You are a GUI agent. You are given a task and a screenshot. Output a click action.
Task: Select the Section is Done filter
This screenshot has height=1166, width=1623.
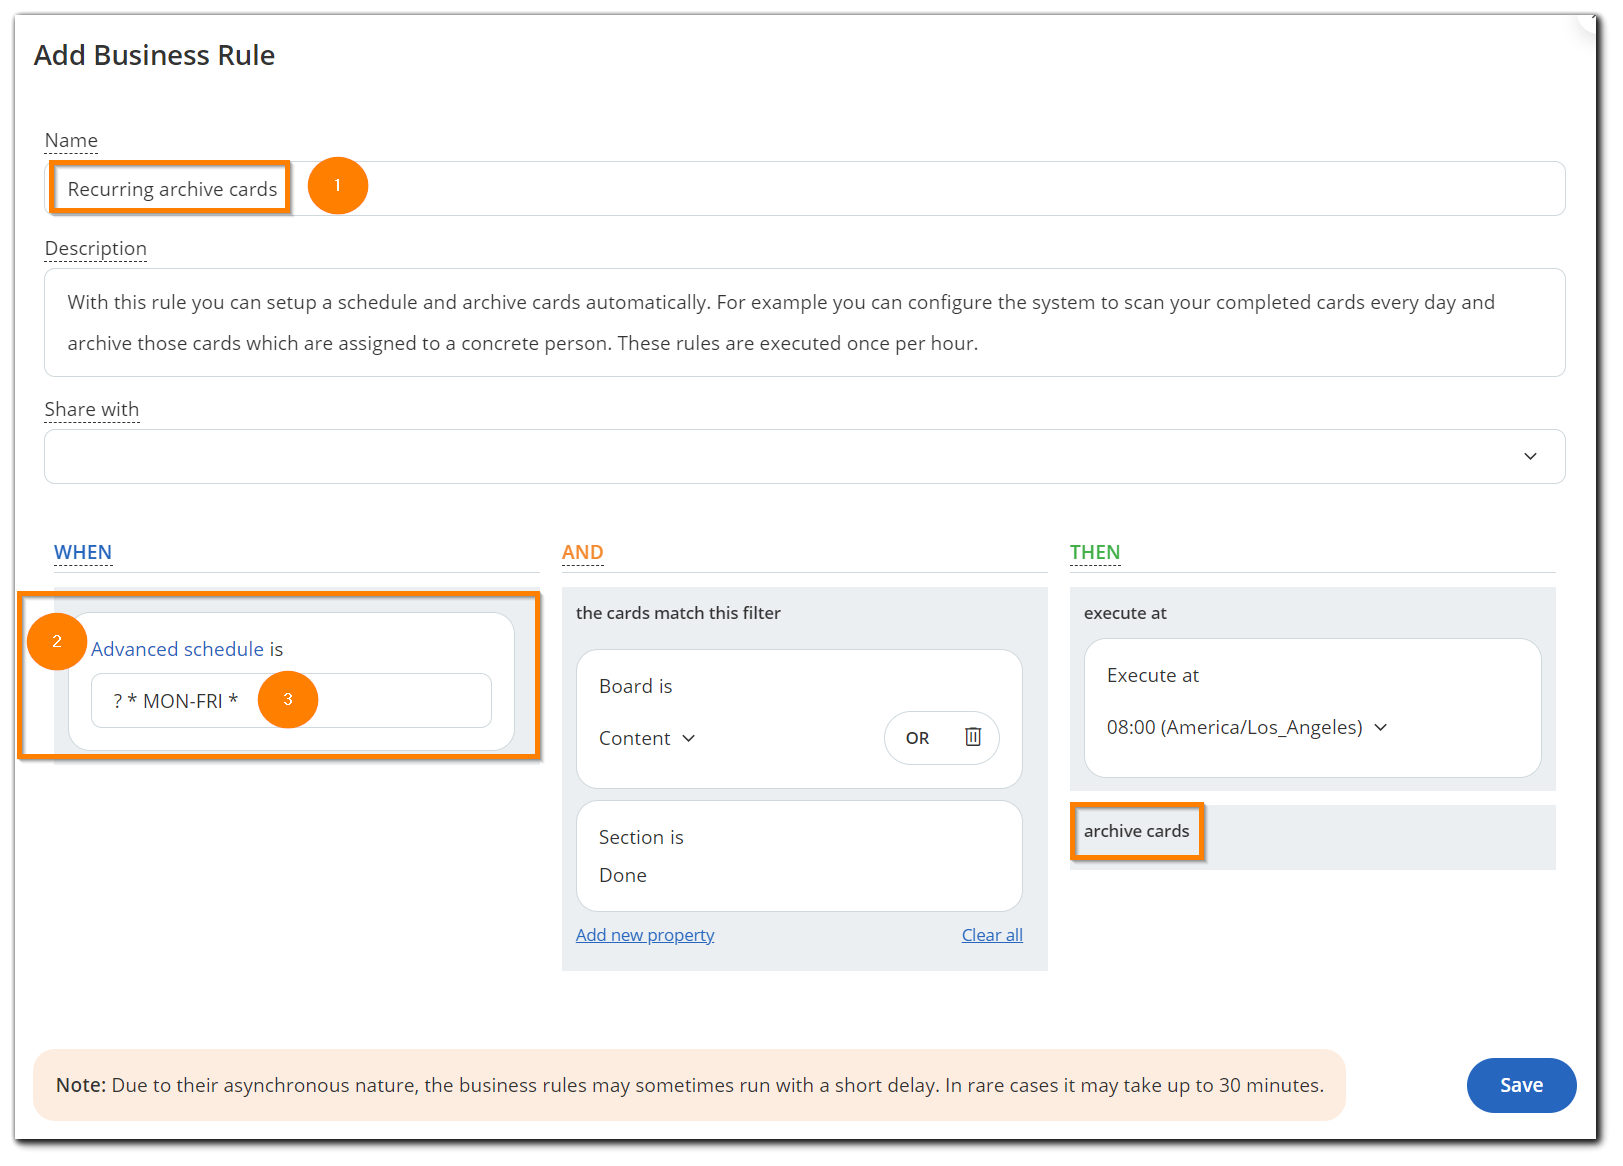798,856
